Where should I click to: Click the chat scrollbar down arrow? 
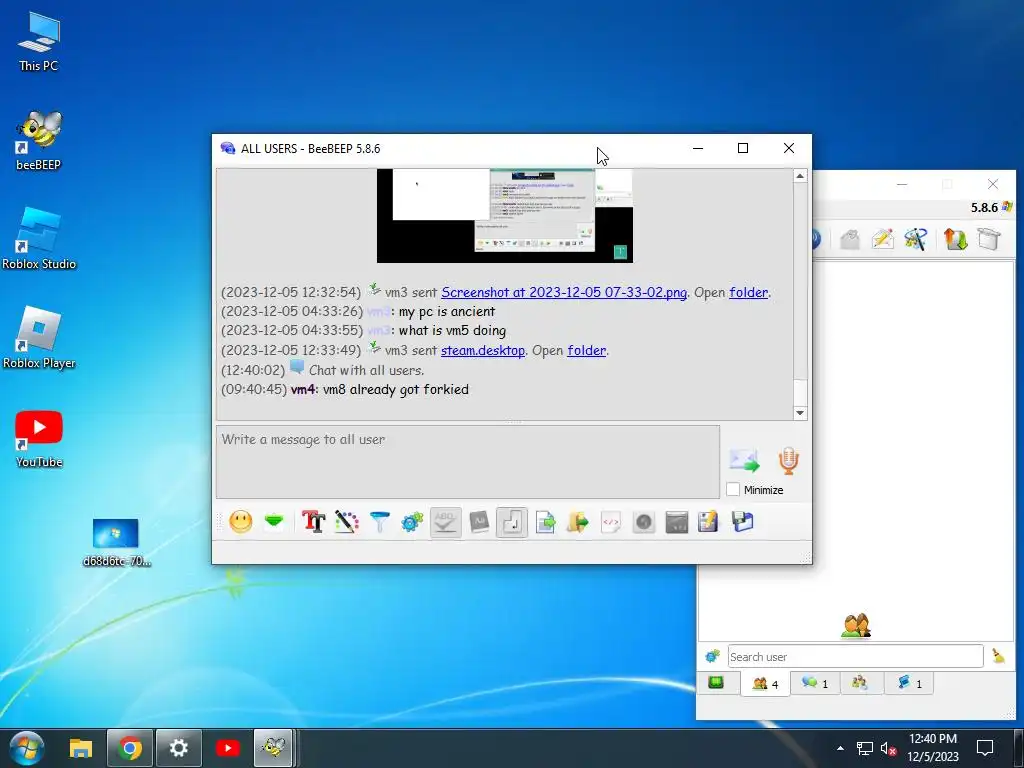pos(800,413)
